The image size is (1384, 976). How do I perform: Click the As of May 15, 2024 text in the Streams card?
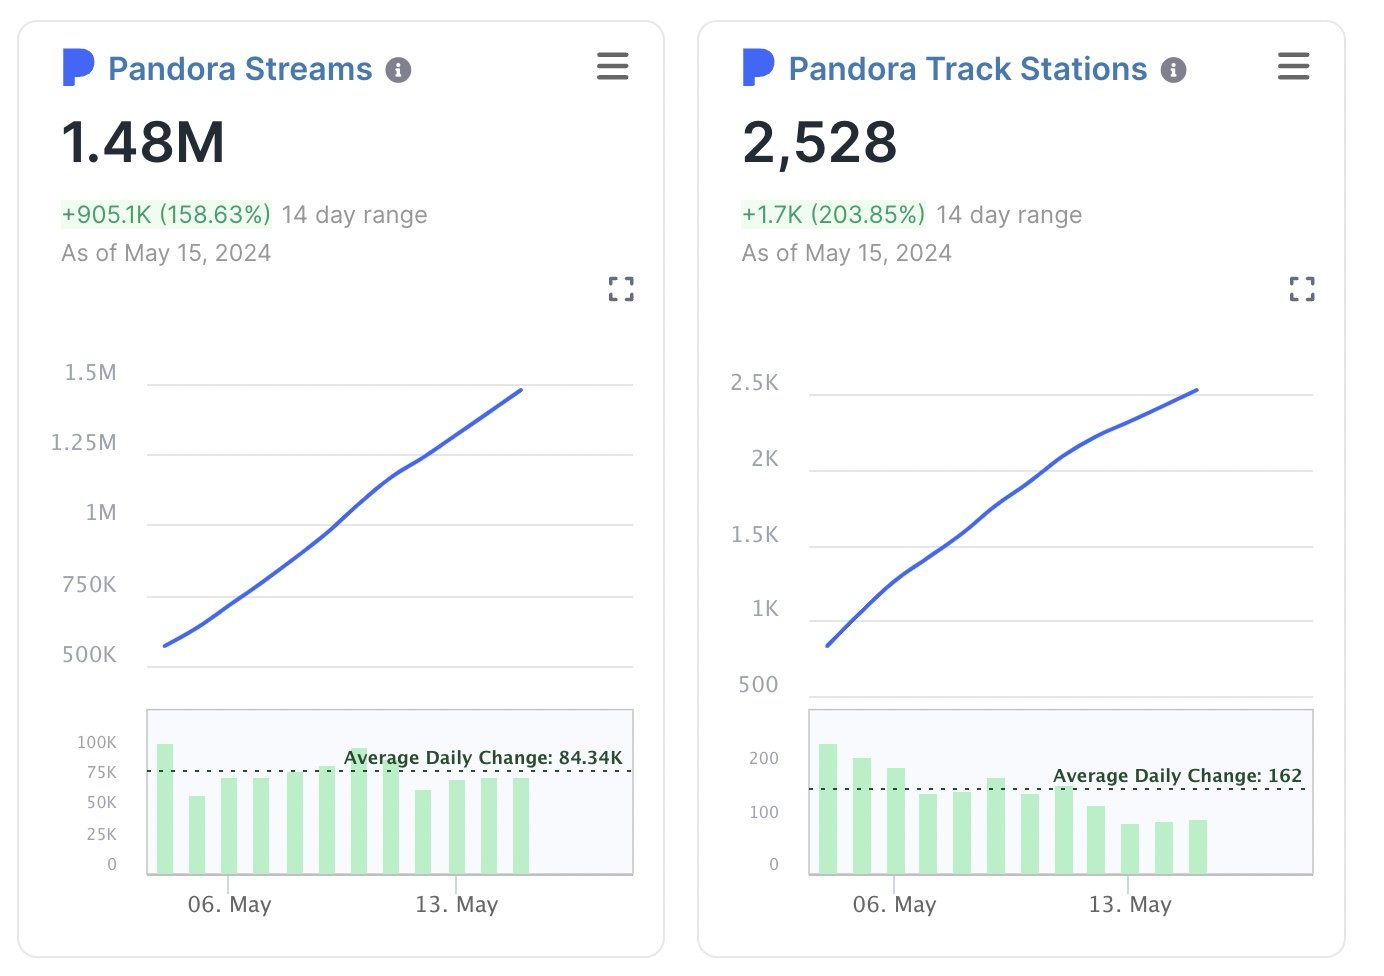(166, 253)
